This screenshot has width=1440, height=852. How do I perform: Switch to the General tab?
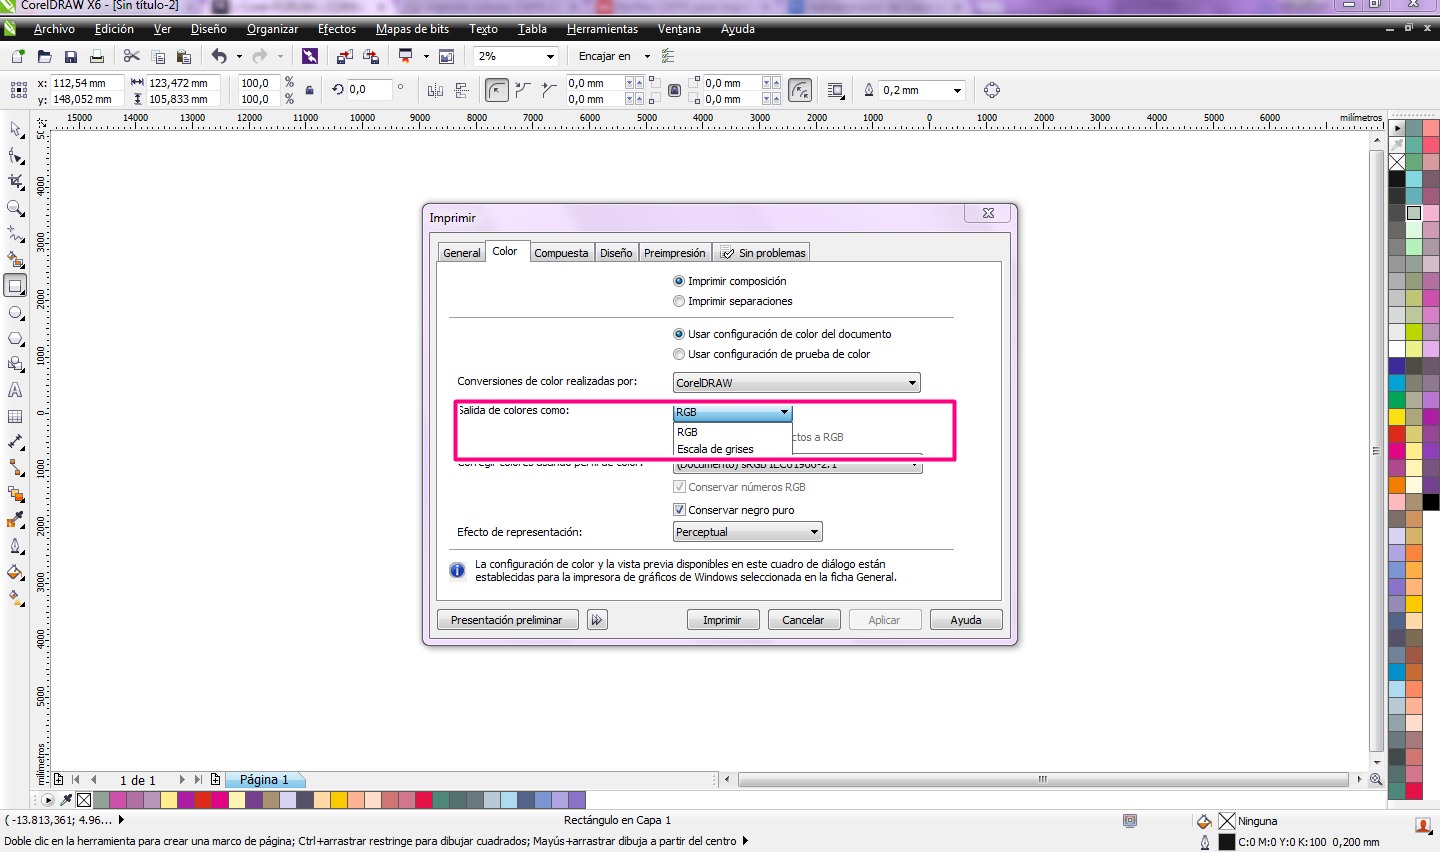(461, 253)
